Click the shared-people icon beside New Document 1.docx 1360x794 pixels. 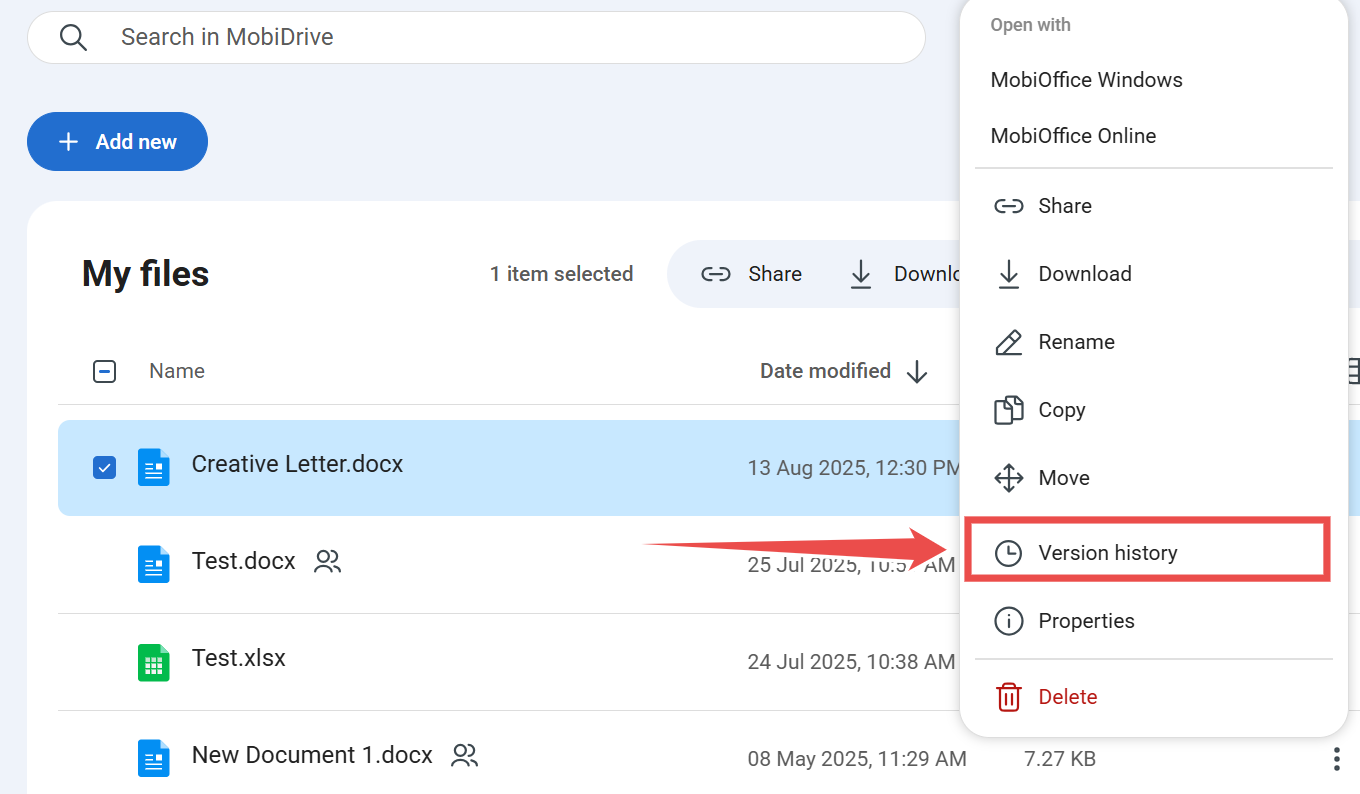[464, 755]
